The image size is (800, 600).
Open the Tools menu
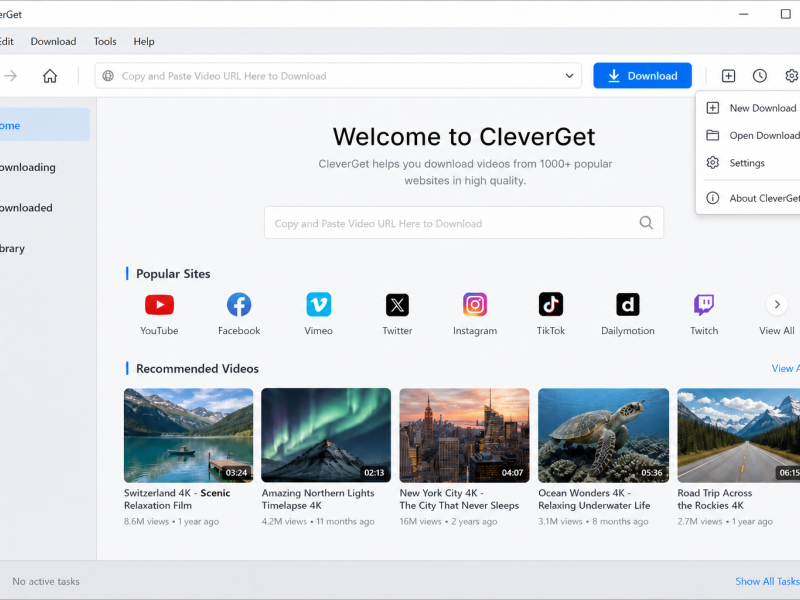pyautogui.click(x=105, y=41)
